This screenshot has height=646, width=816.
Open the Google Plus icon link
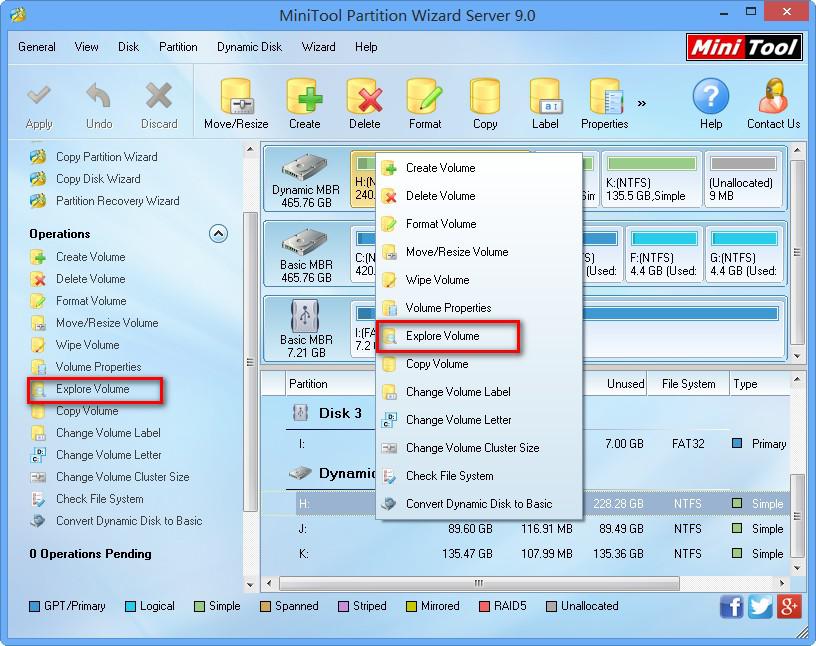[789, 607]
